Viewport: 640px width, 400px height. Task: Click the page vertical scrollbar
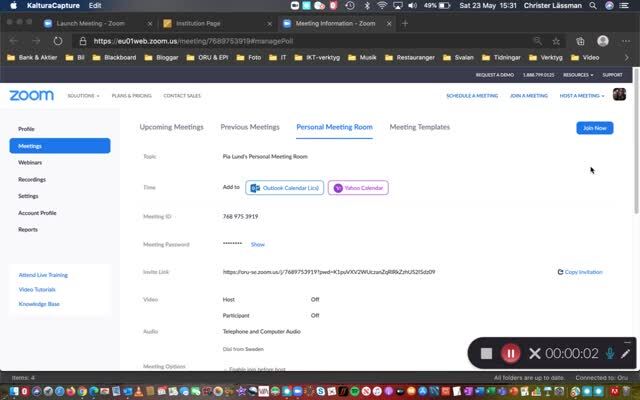point(636,141)
